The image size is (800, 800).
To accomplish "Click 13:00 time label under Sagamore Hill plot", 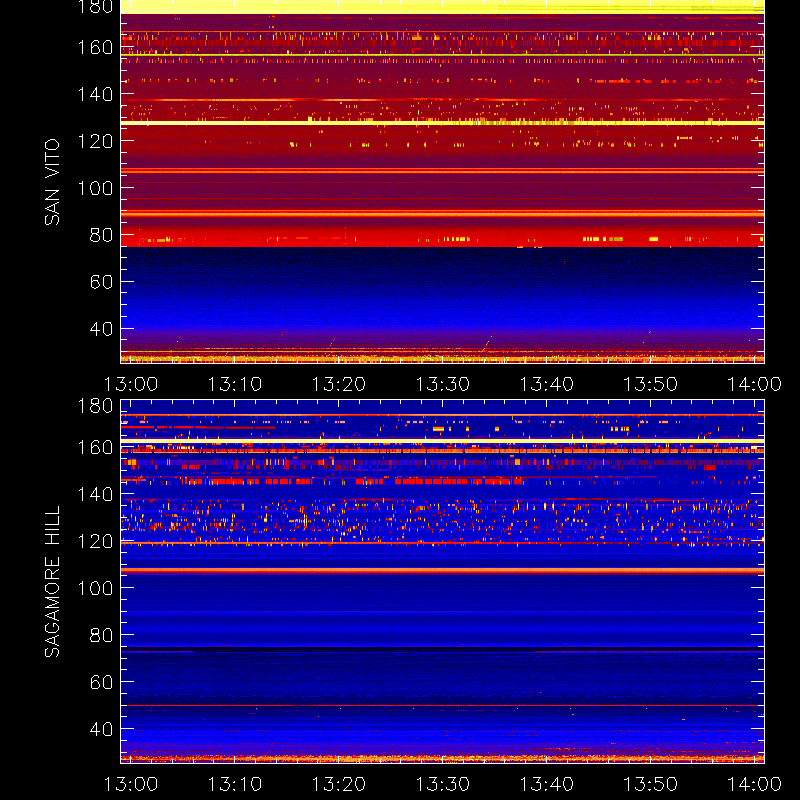I will coord(131,784).
